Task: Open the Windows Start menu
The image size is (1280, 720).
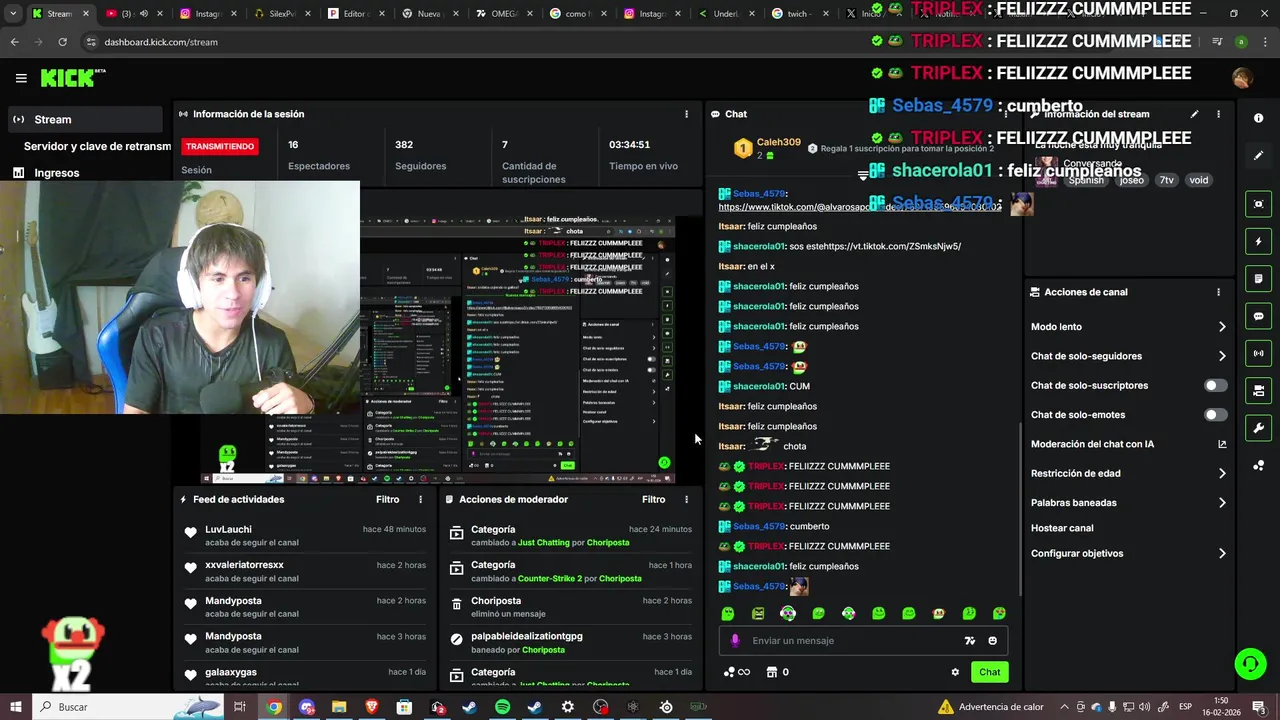Action: [15, 707]
